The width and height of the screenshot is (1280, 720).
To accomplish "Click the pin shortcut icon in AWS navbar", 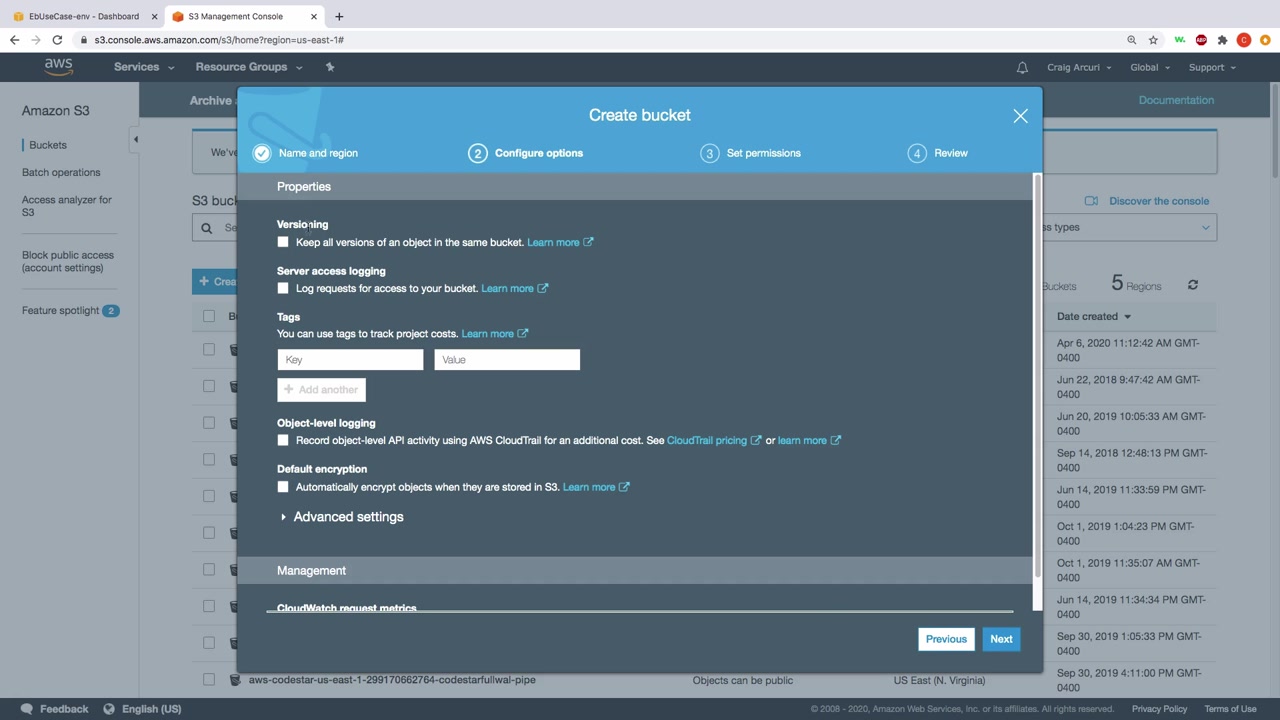I will 330,67.
